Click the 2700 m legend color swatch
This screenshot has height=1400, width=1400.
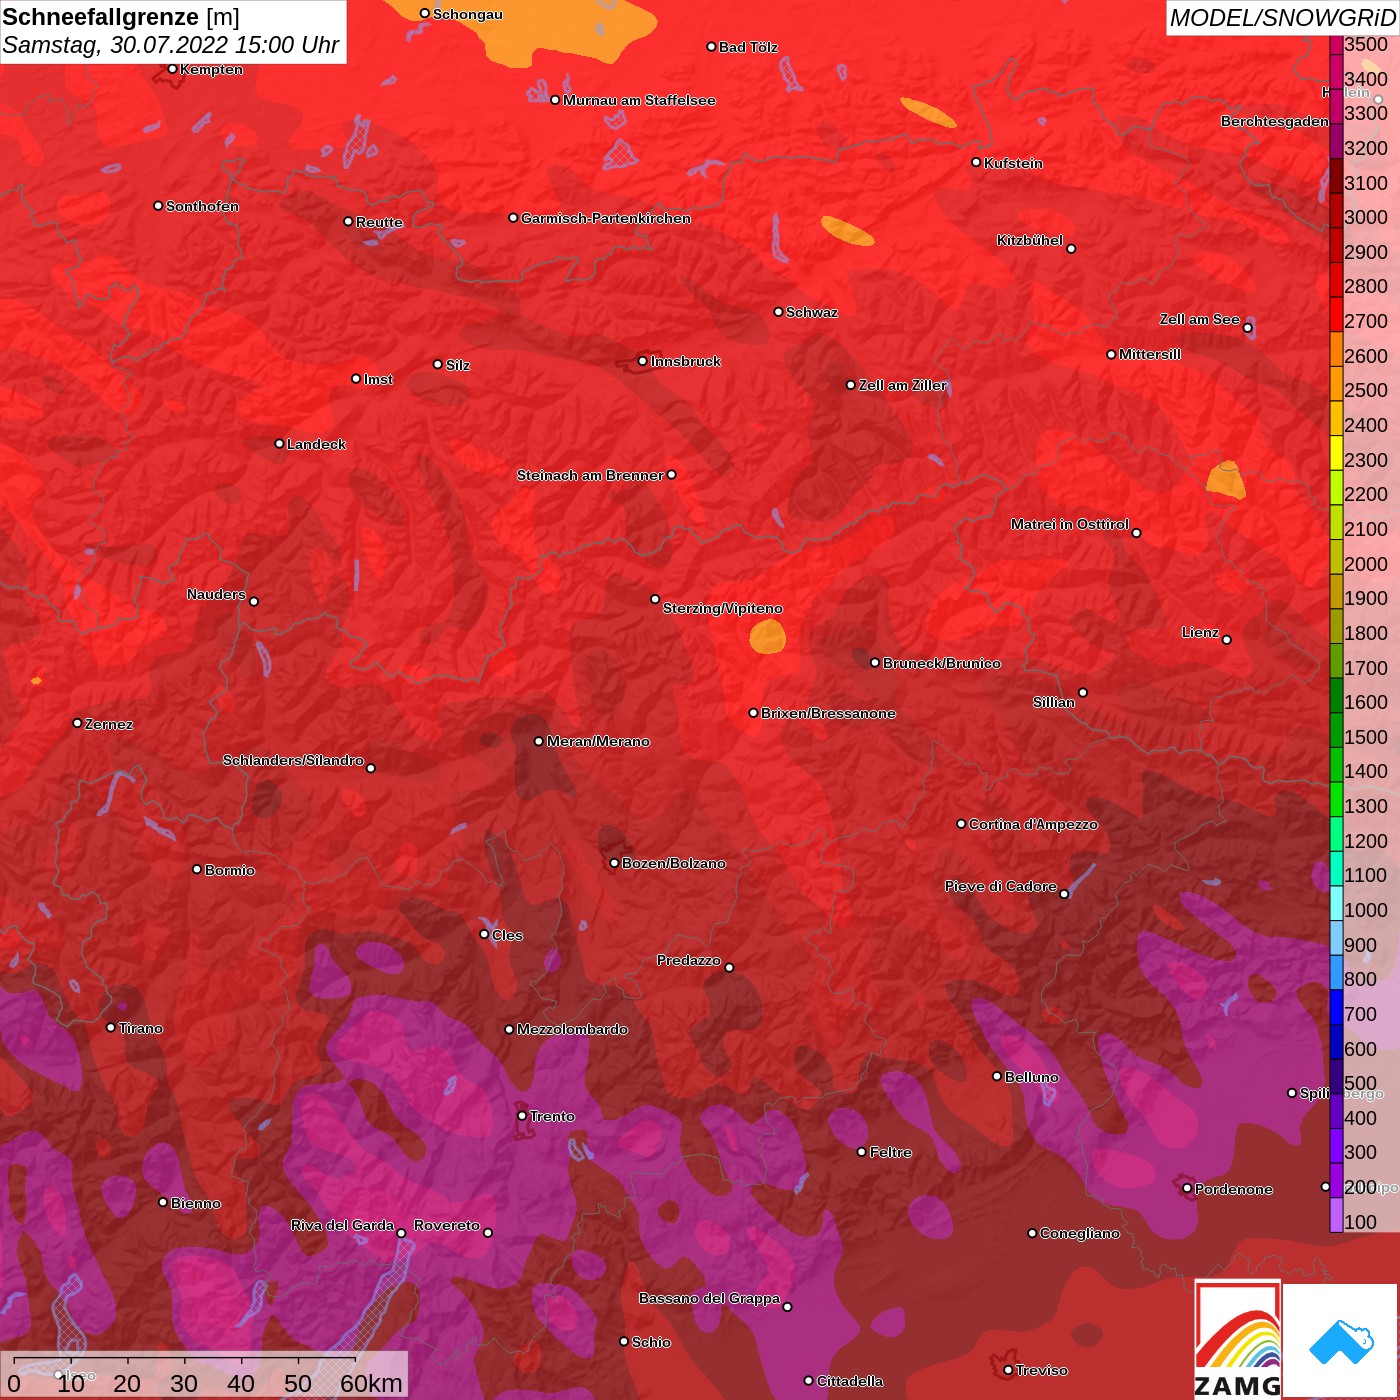[x=1336, y=314]
